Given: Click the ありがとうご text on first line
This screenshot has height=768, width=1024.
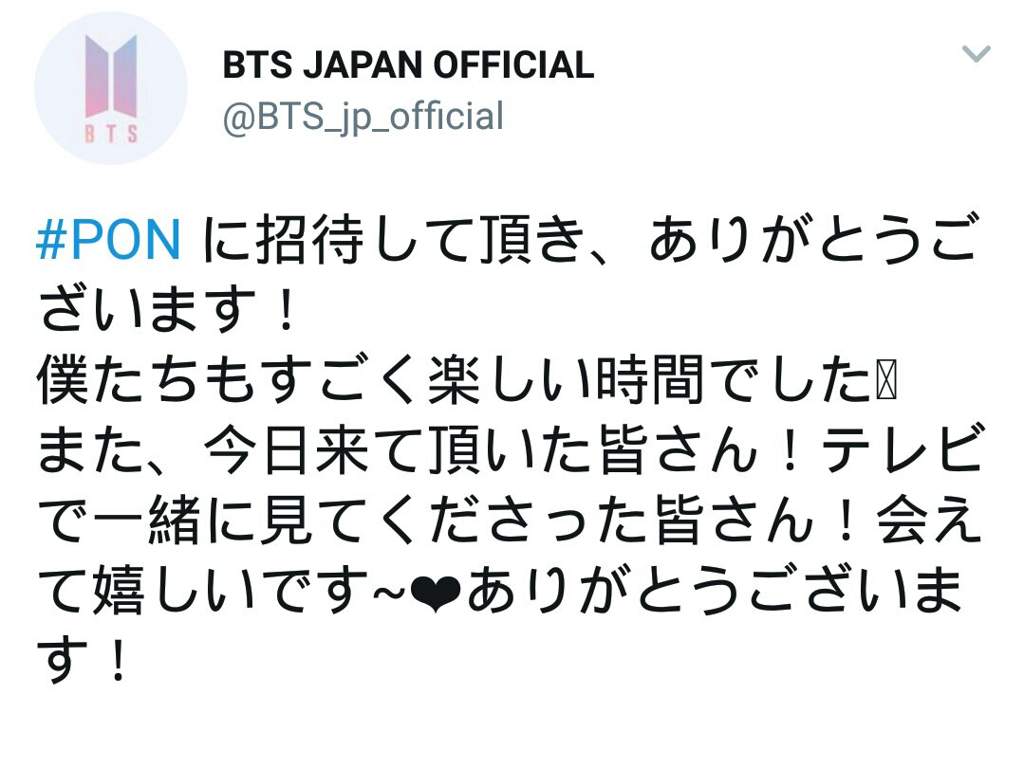Looking at the screenshot, I should coord(814,240).
